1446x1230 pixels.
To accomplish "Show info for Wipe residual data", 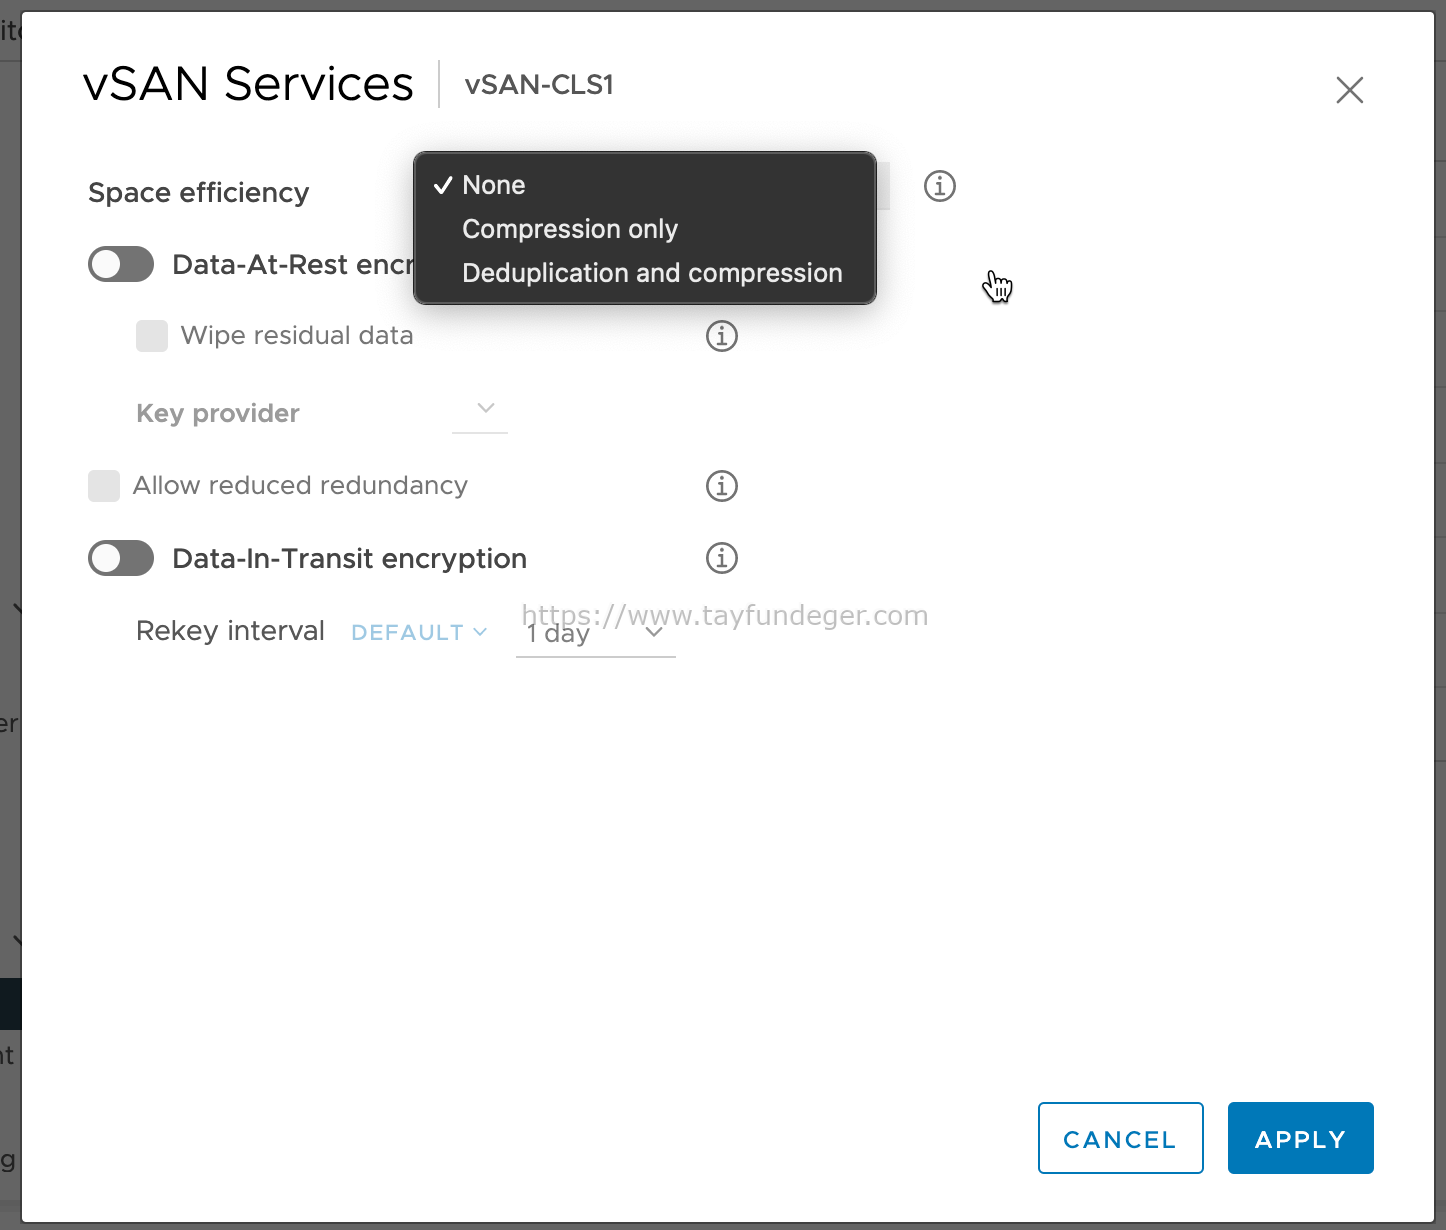I will [x=722, y=336].
